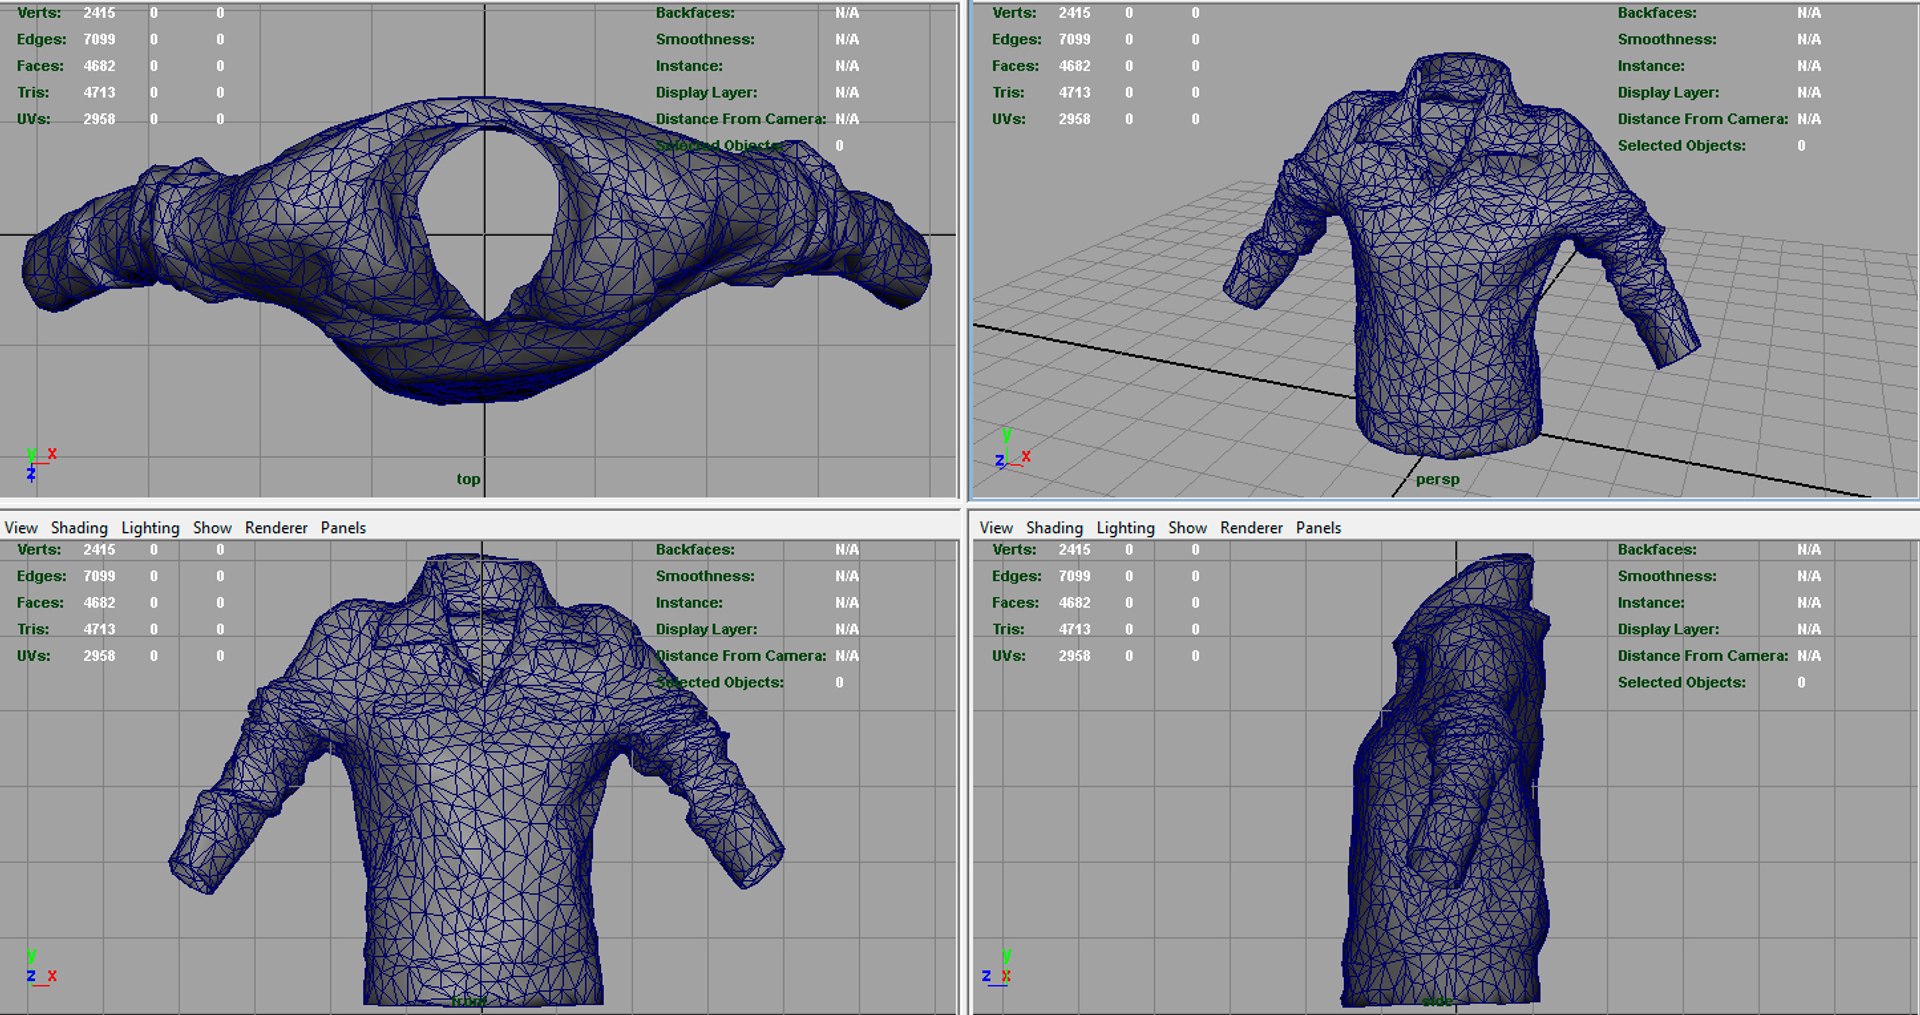
Task: Click the 'Tris: 4713' readout in the side view
Action: tap(1041, 629)
